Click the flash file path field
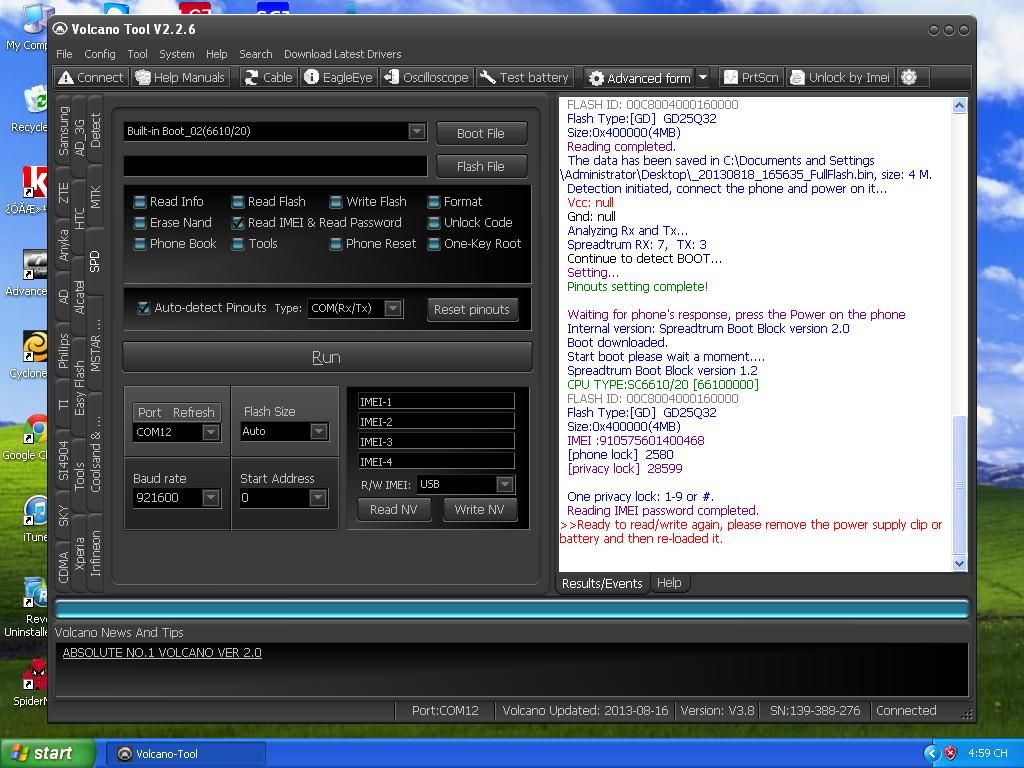1024x768 pixels. [275, 166]
